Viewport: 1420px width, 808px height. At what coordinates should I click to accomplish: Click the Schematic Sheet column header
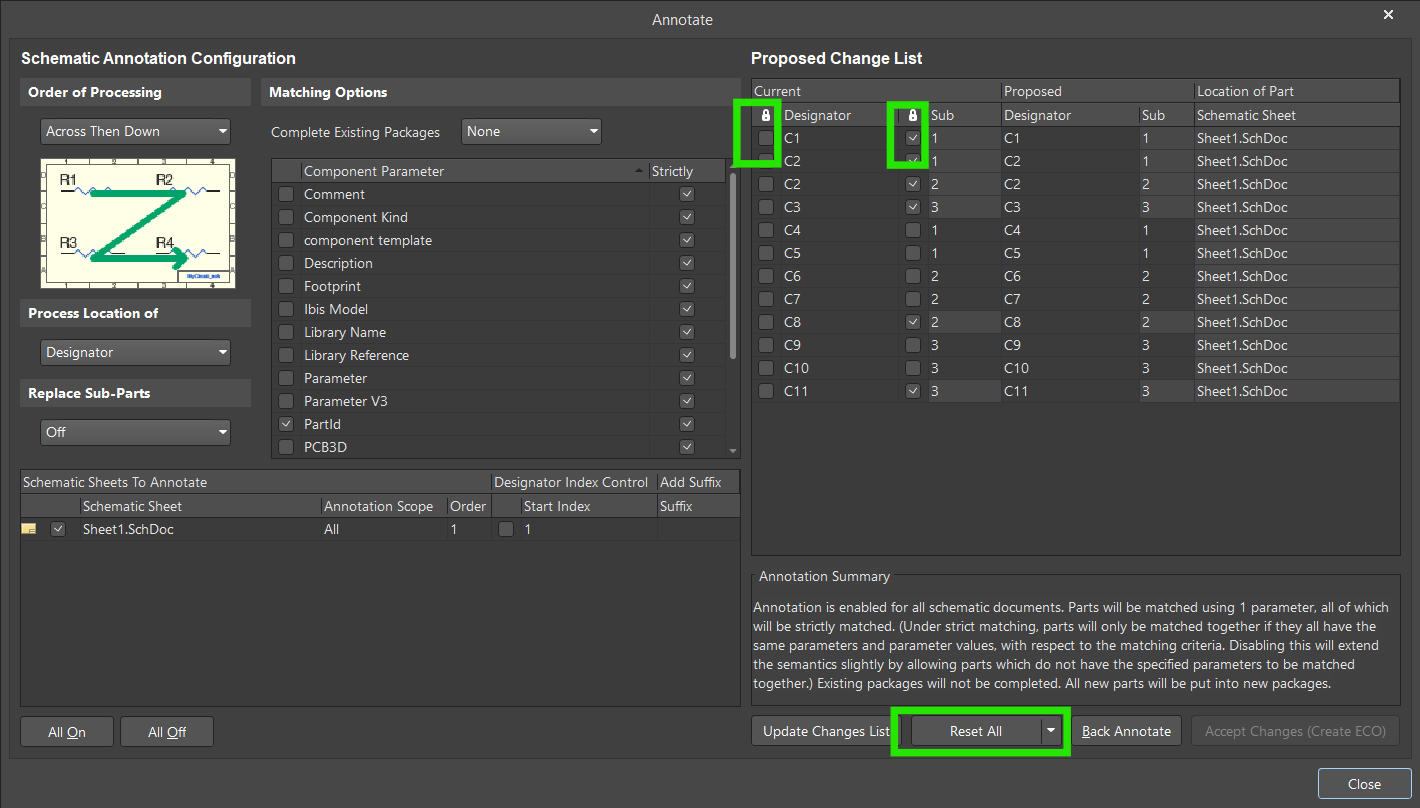tap(200, 506)
